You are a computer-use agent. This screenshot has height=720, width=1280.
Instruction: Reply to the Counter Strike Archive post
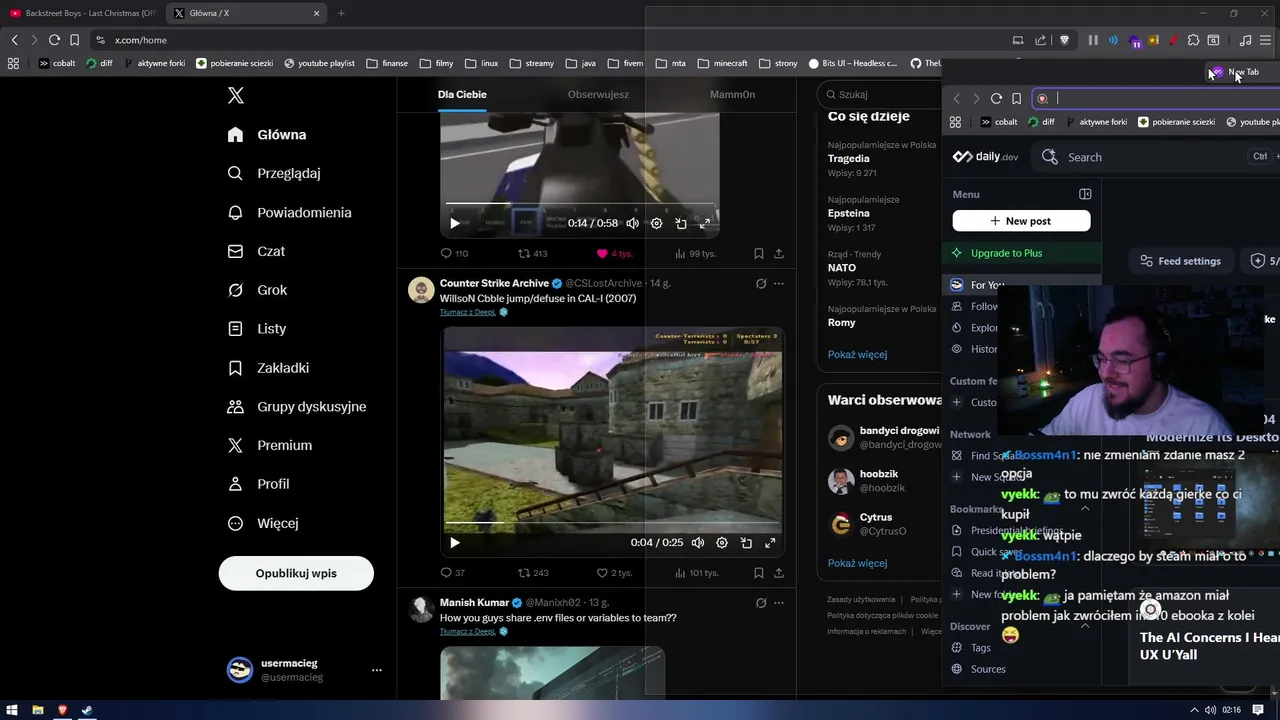(453, 573)
